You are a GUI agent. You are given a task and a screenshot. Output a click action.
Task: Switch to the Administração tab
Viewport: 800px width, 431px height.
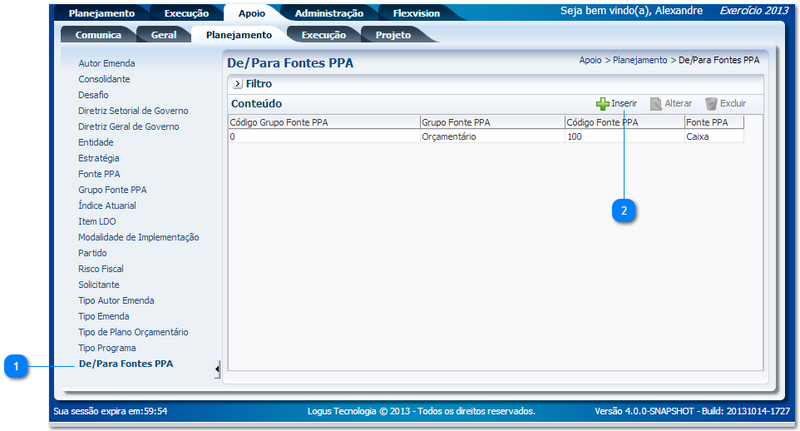coord(328,14)
